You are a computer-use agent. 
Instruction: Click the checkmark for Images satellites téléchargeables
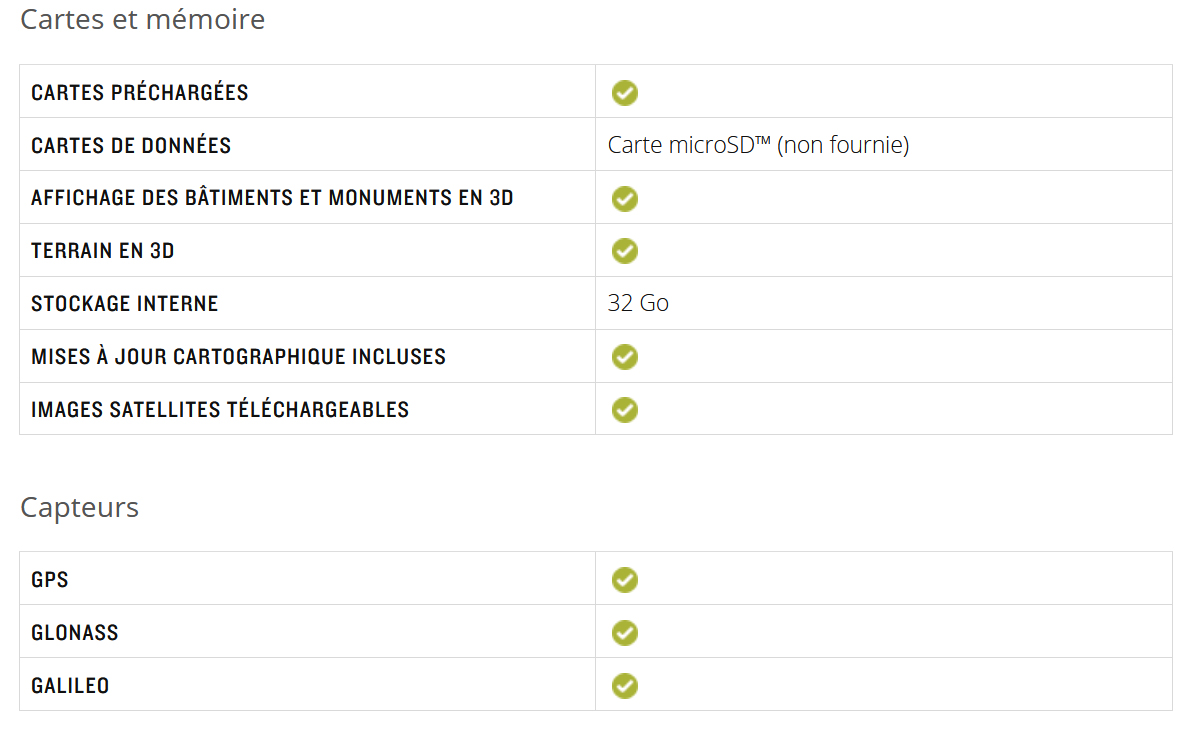(624, 410)
